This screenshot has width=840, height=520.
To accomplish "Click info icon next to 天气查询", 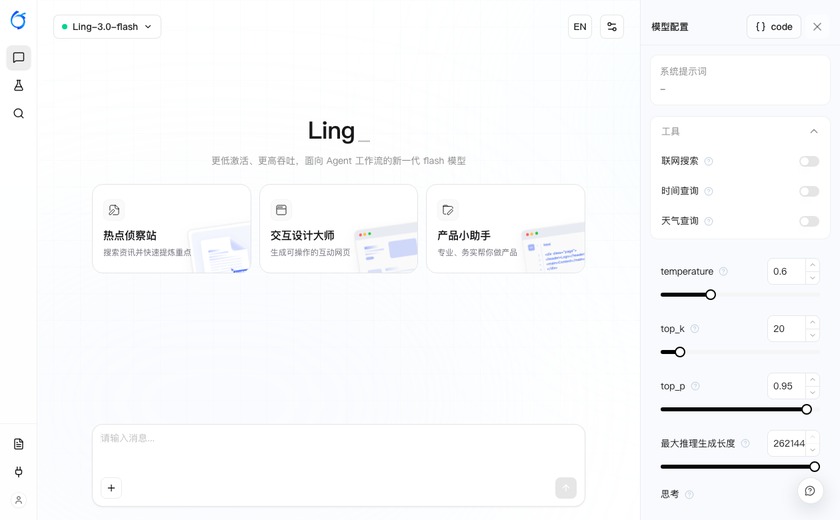I will pyautogui.click(x=708, y=221).
